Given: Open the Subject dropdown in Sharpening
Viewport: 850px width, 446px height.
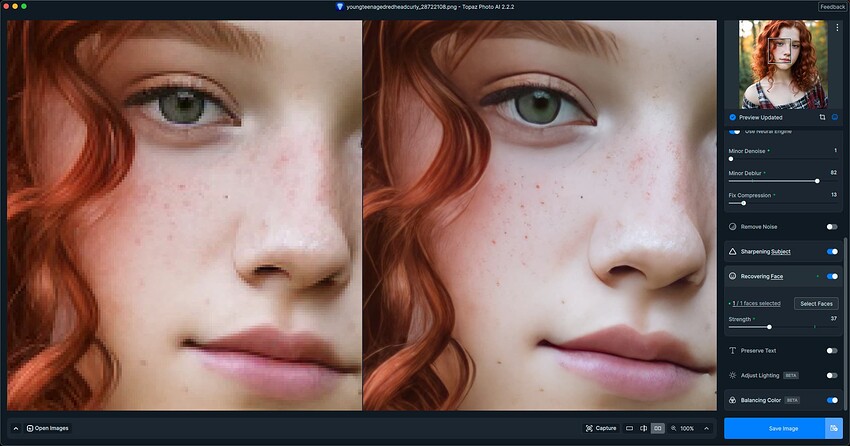Looking at the screenshot, I should tap(780, 252).
